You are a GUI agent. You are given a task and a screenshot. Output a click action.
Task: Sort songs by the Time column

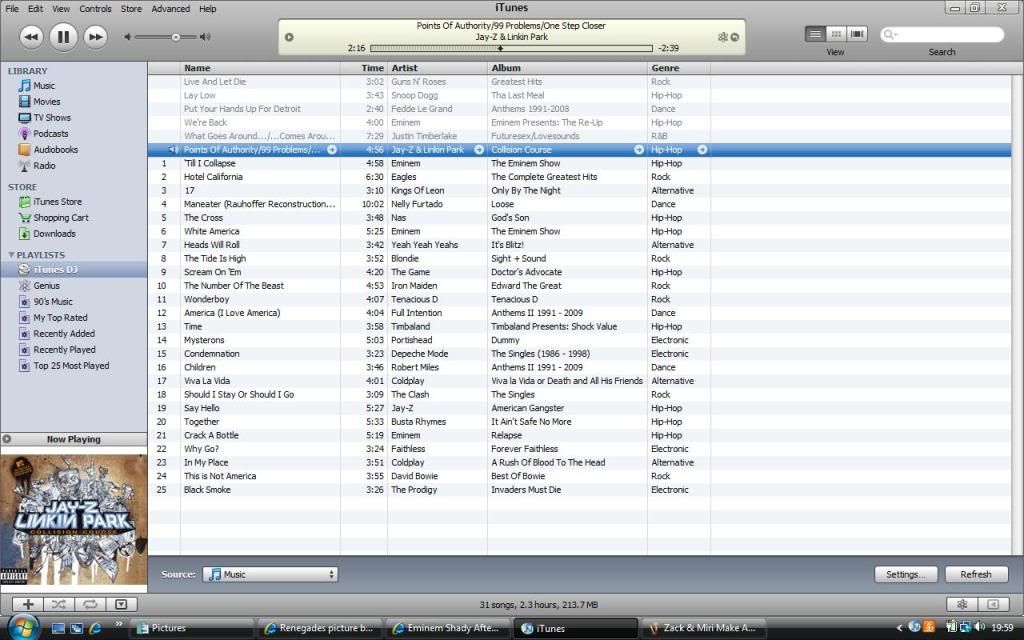click(x=364, y=68)
